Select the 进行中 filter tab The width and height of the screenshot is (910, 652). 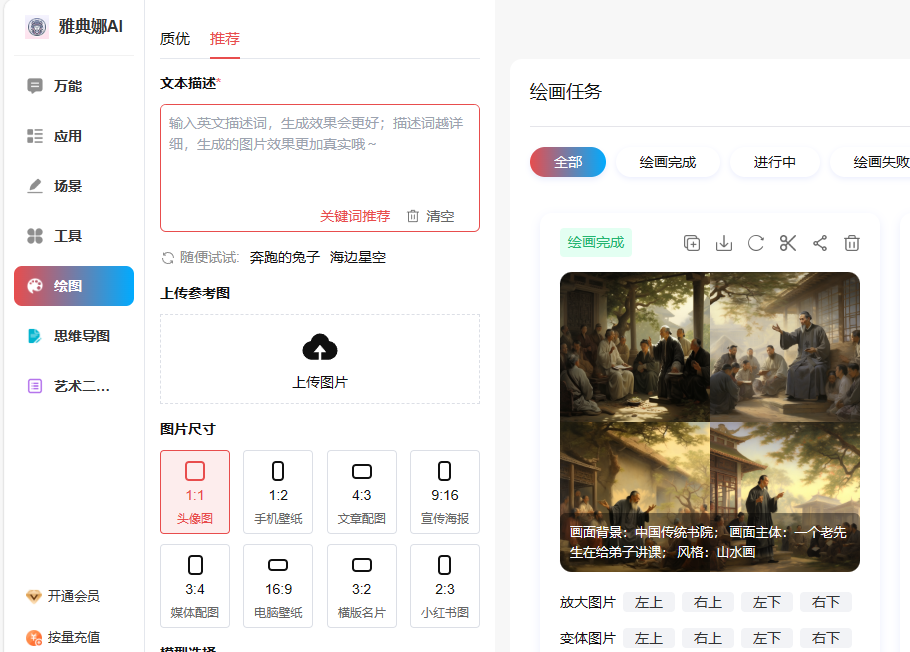coord(774,162)
